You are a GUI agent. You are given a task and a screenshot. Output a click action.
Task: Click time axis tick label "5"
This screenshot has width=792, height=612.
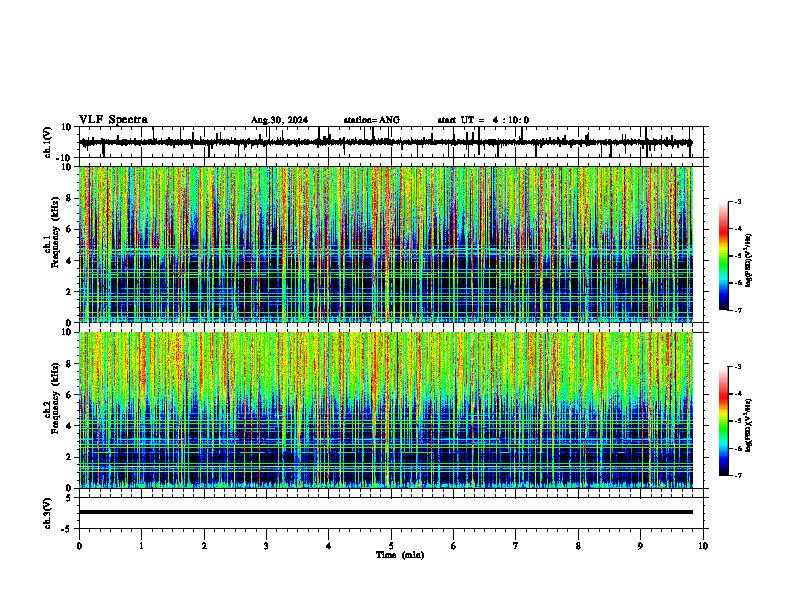[x=391, y=546]
